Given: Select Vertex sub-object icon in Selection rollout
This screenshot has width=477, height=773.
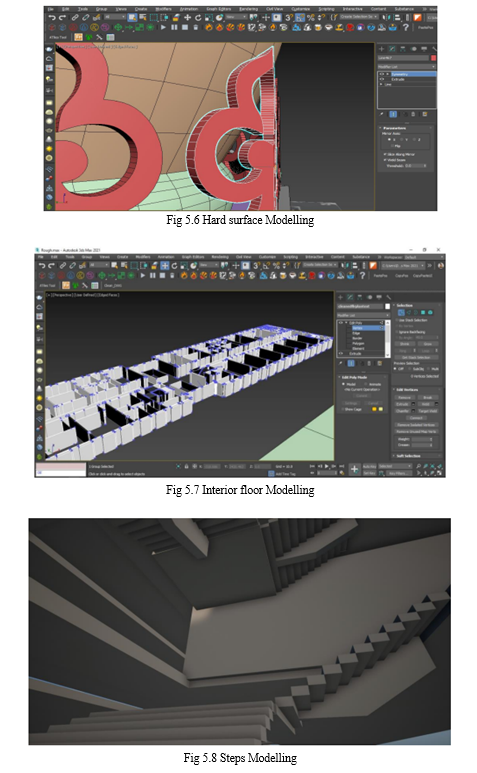Looking at the screenshot, I should pos(401,313).
